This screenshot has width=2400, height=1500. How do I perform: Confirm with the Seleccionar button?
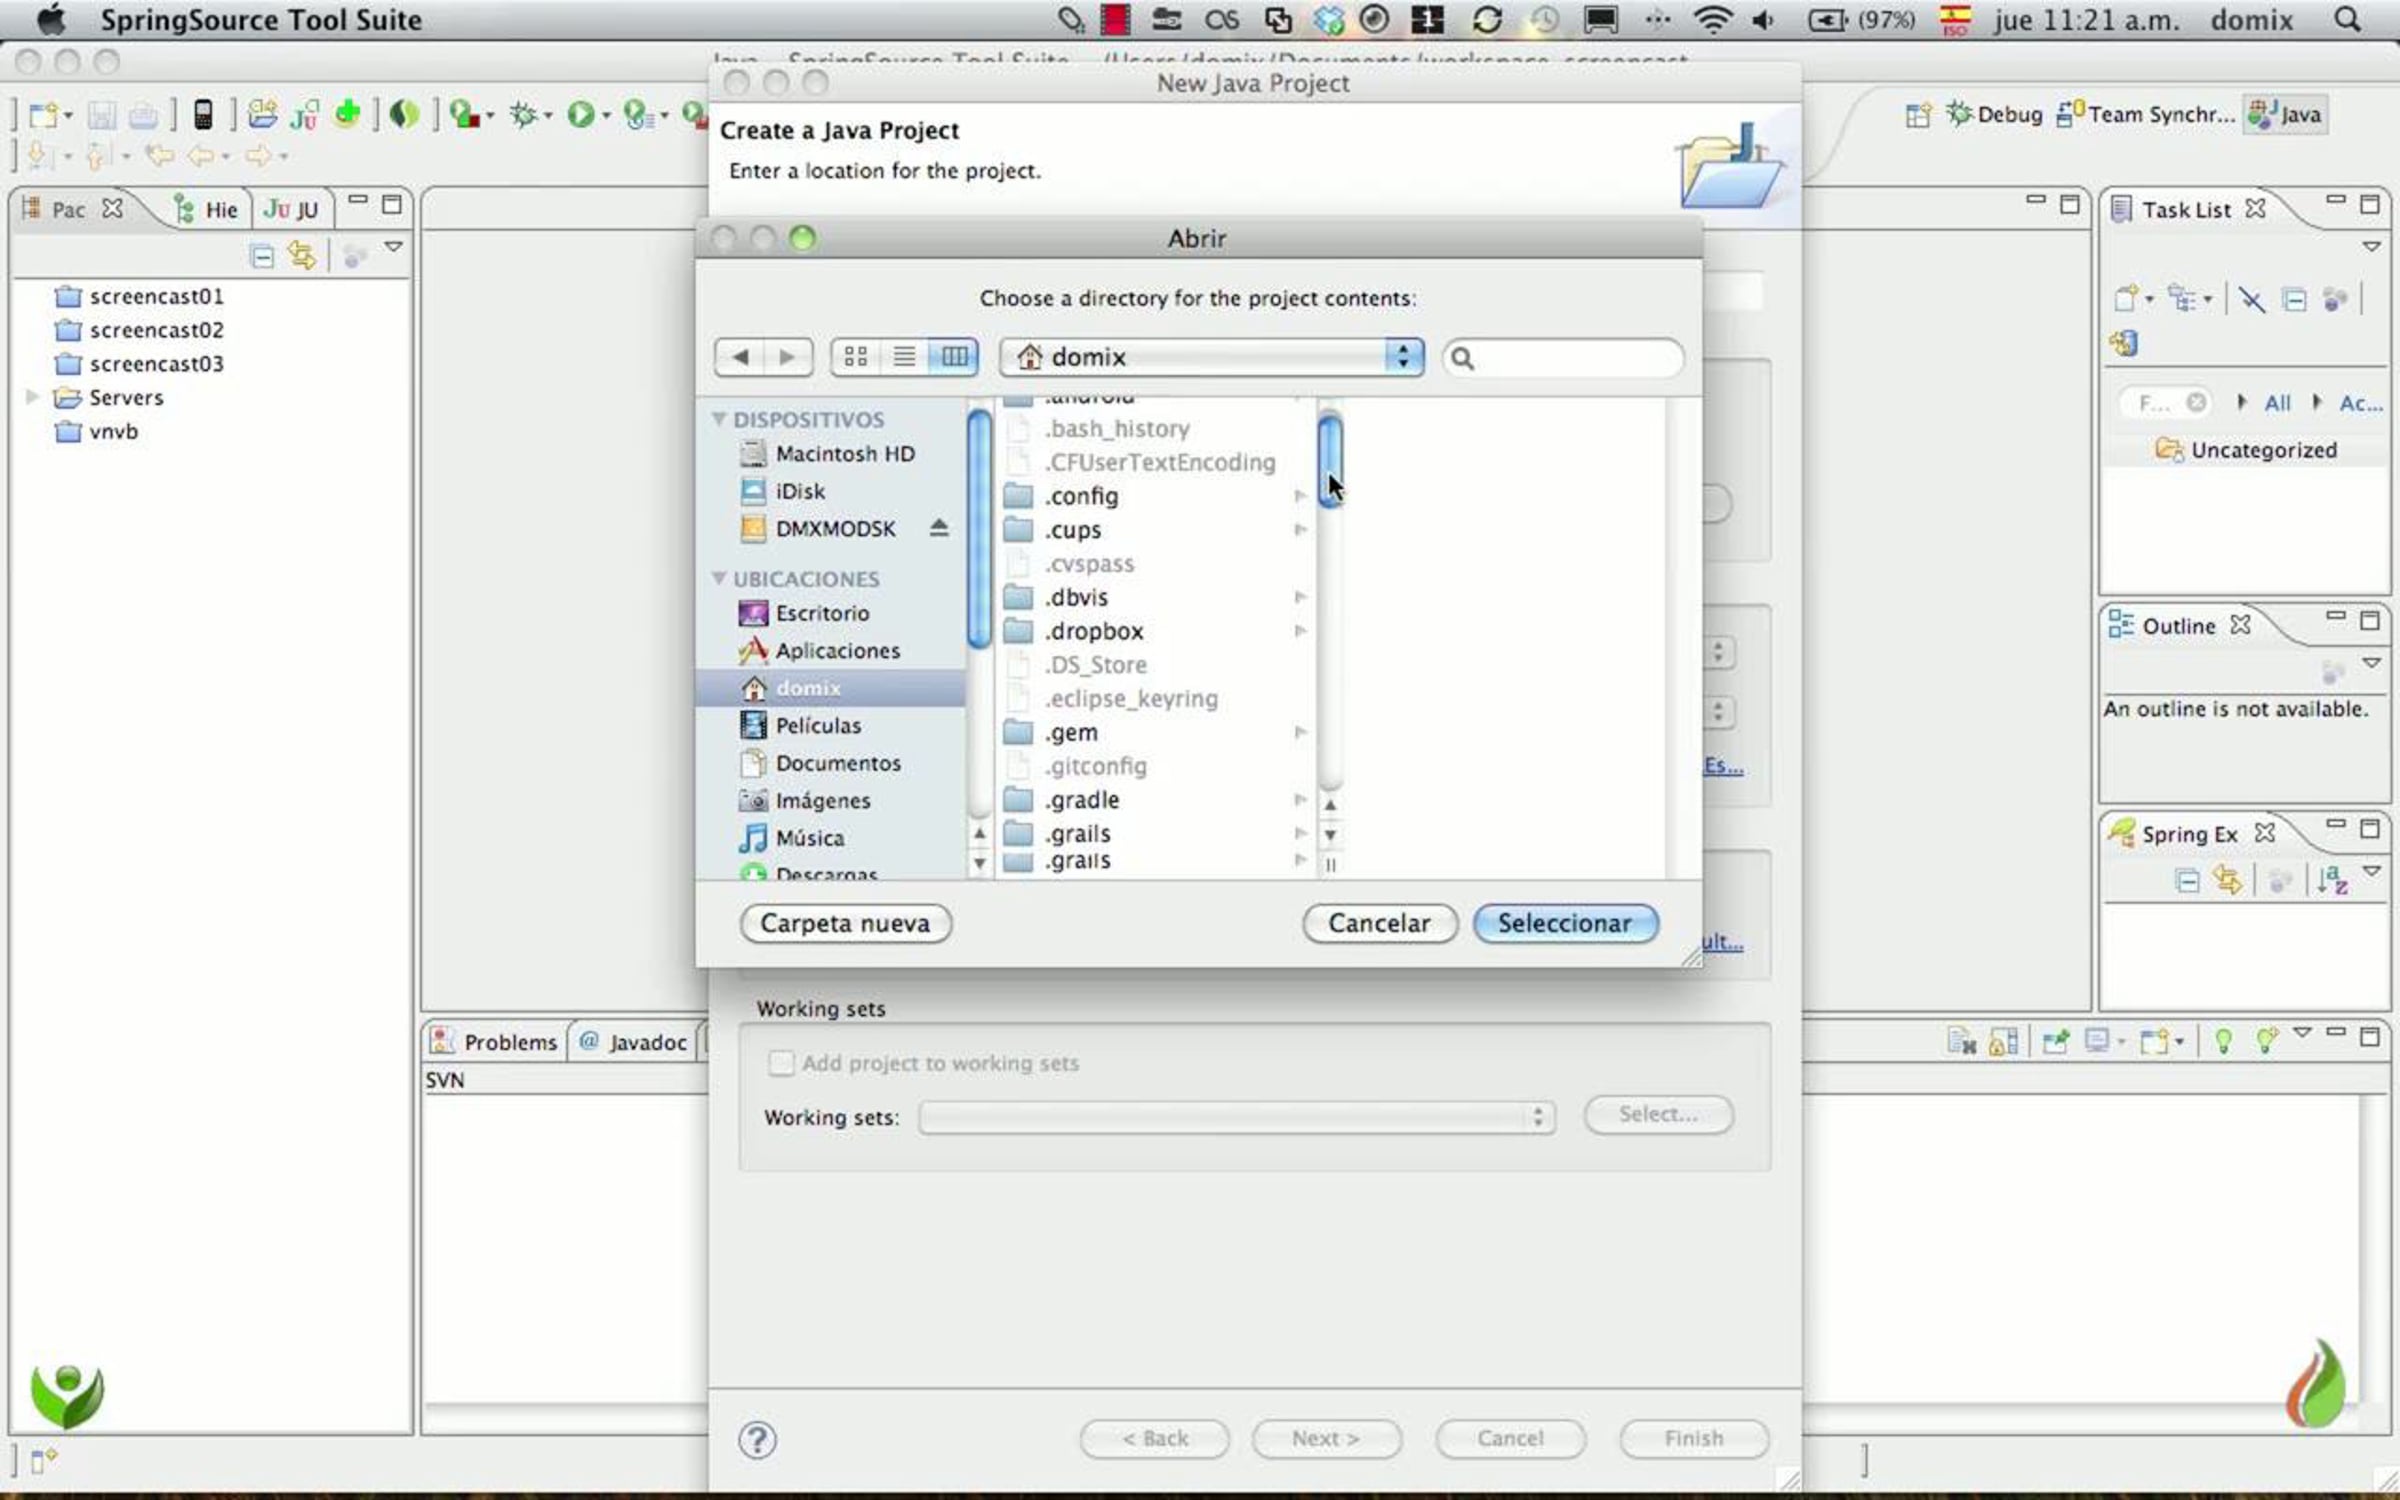click(x=1565, y=923)
